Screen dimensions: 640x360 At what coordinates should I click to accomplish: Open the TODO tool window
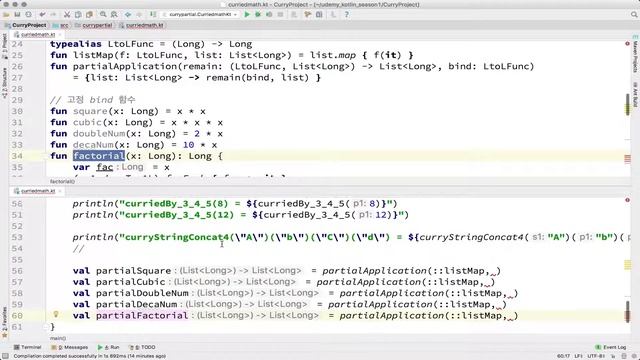coord(142,347)
